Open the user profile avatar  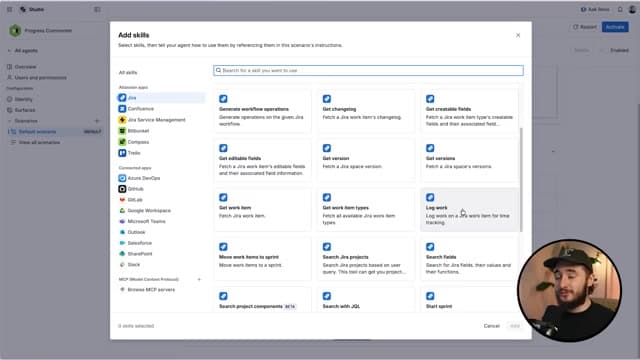tap(632, 9)
